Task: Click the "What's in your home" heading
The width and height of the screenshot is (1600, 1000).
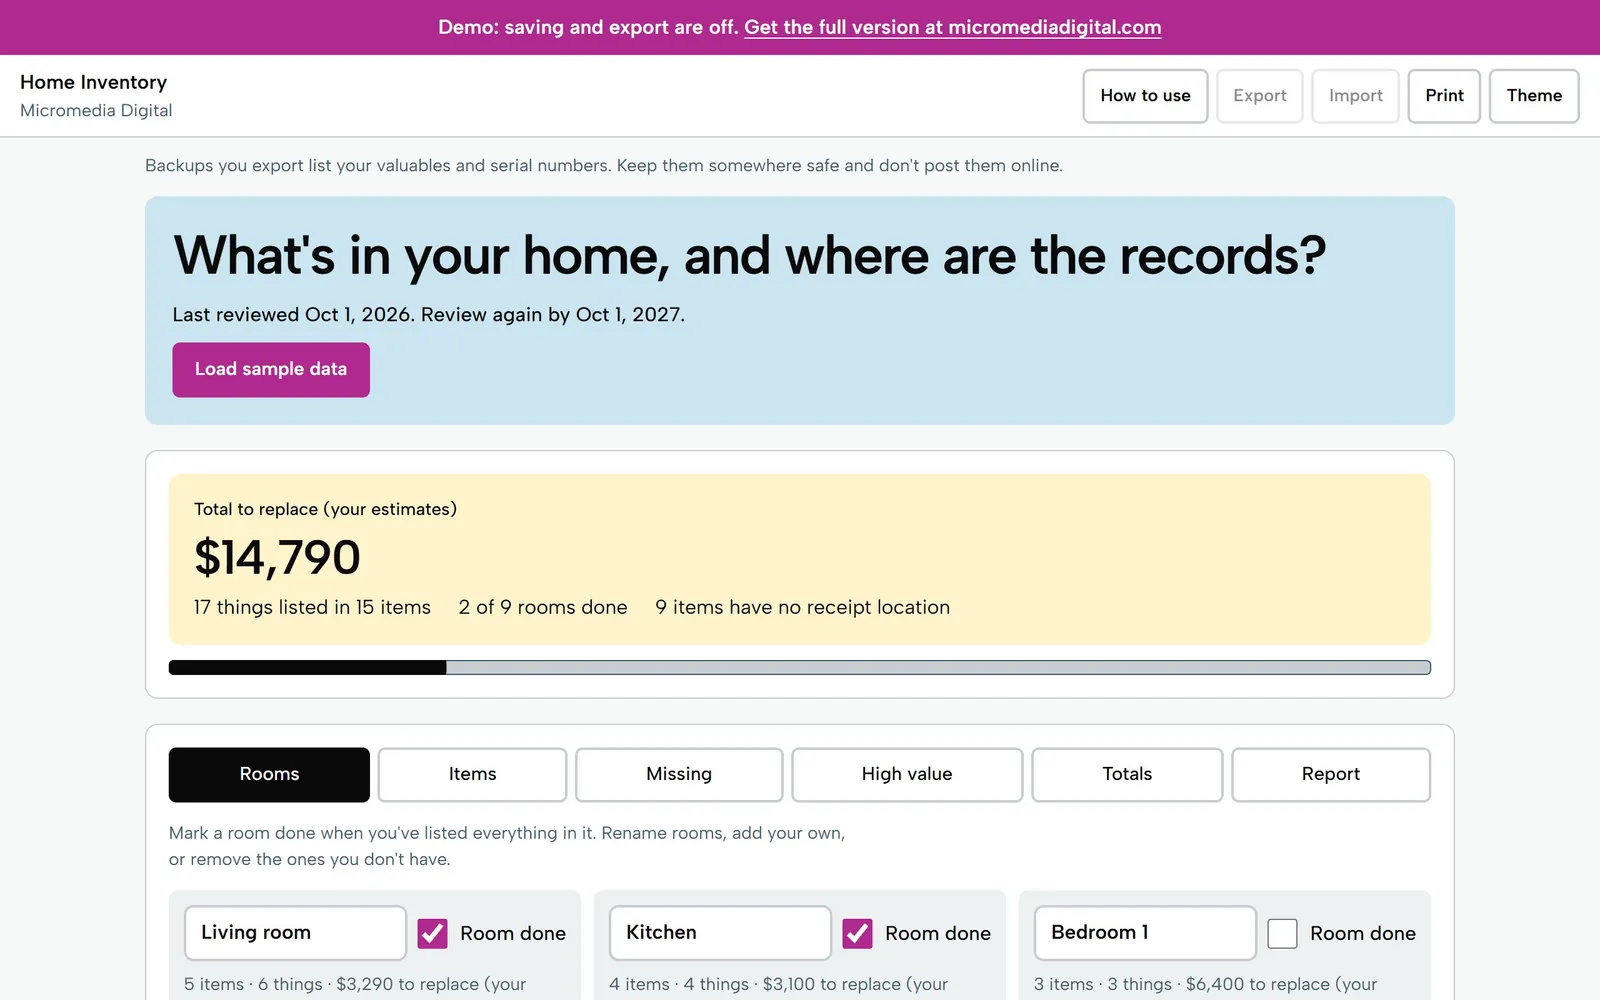Action: (x=750, y=256)
